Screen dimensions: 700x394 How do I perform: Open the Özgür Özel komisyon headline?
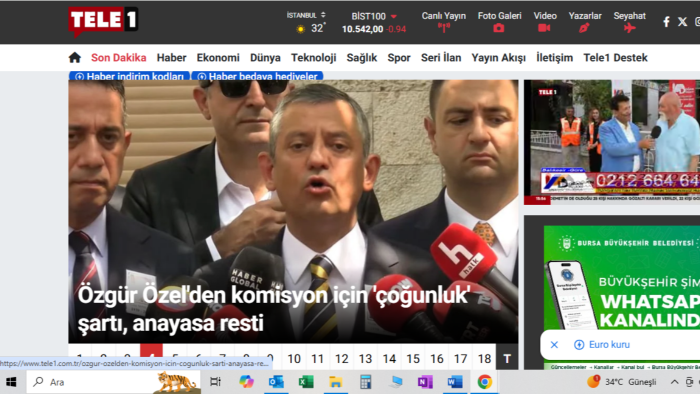point(274,309)
